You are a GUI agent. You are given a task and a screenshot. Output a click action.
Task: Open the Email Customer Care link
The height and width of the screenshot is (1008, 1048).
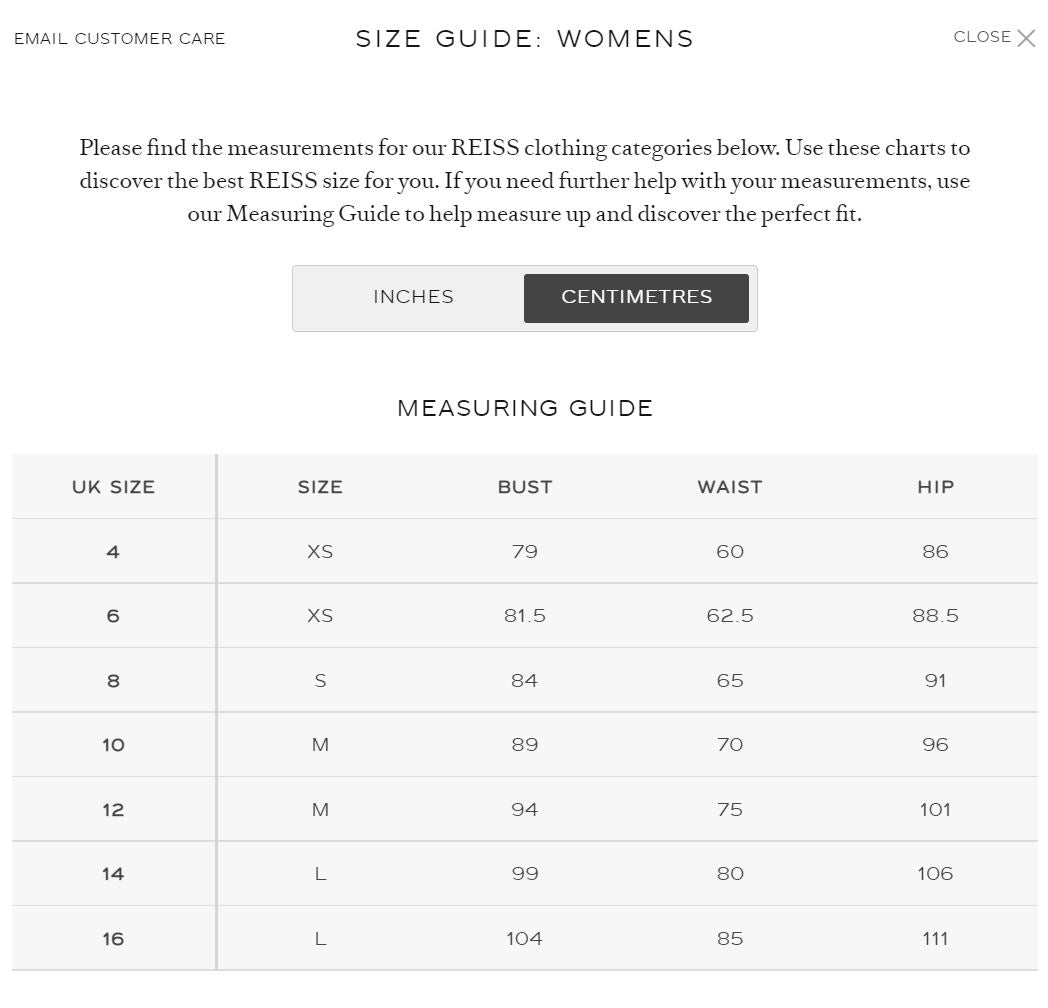[120, 39]
